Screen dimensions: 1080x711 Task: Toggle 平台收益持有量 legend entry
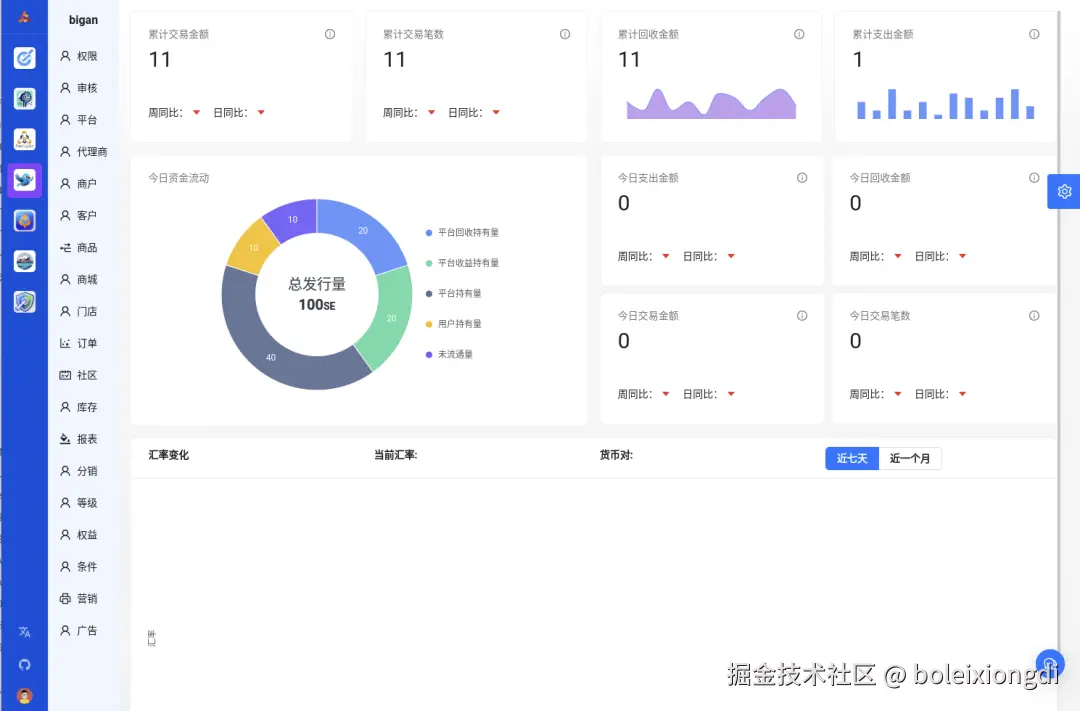click(x=462, y=263)
